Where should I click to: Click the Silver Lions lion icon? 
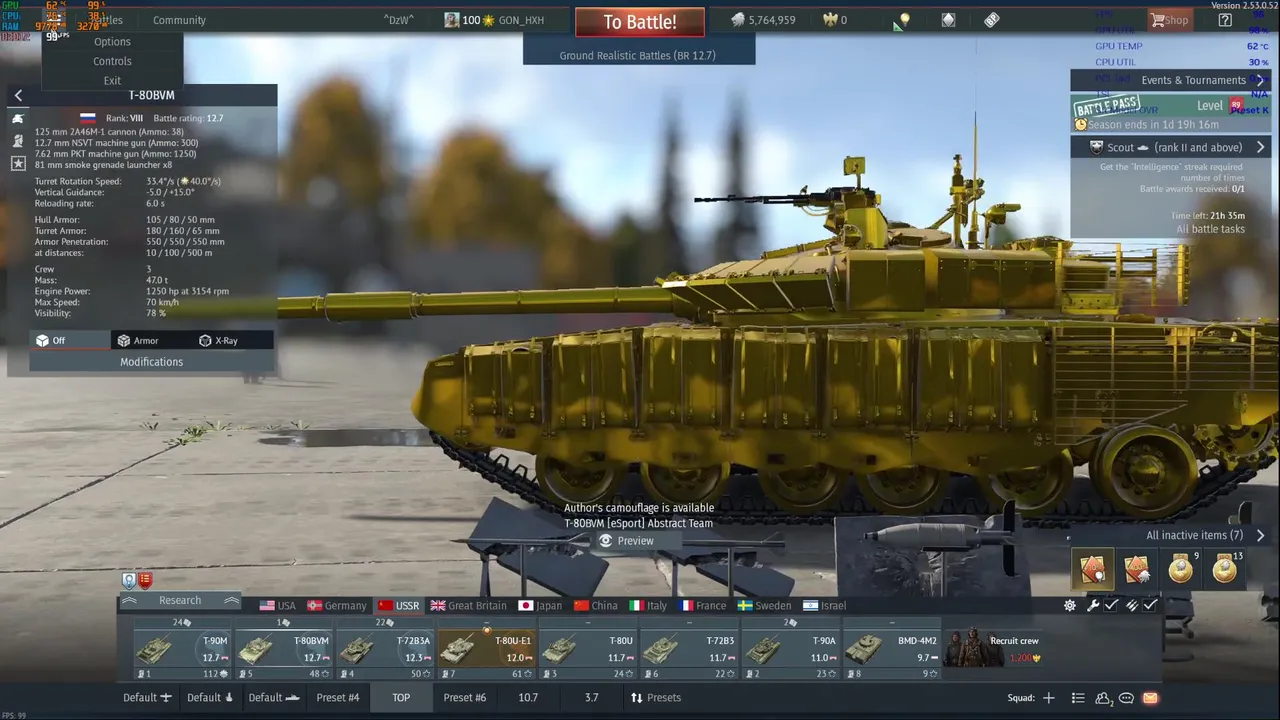[738, 20]
